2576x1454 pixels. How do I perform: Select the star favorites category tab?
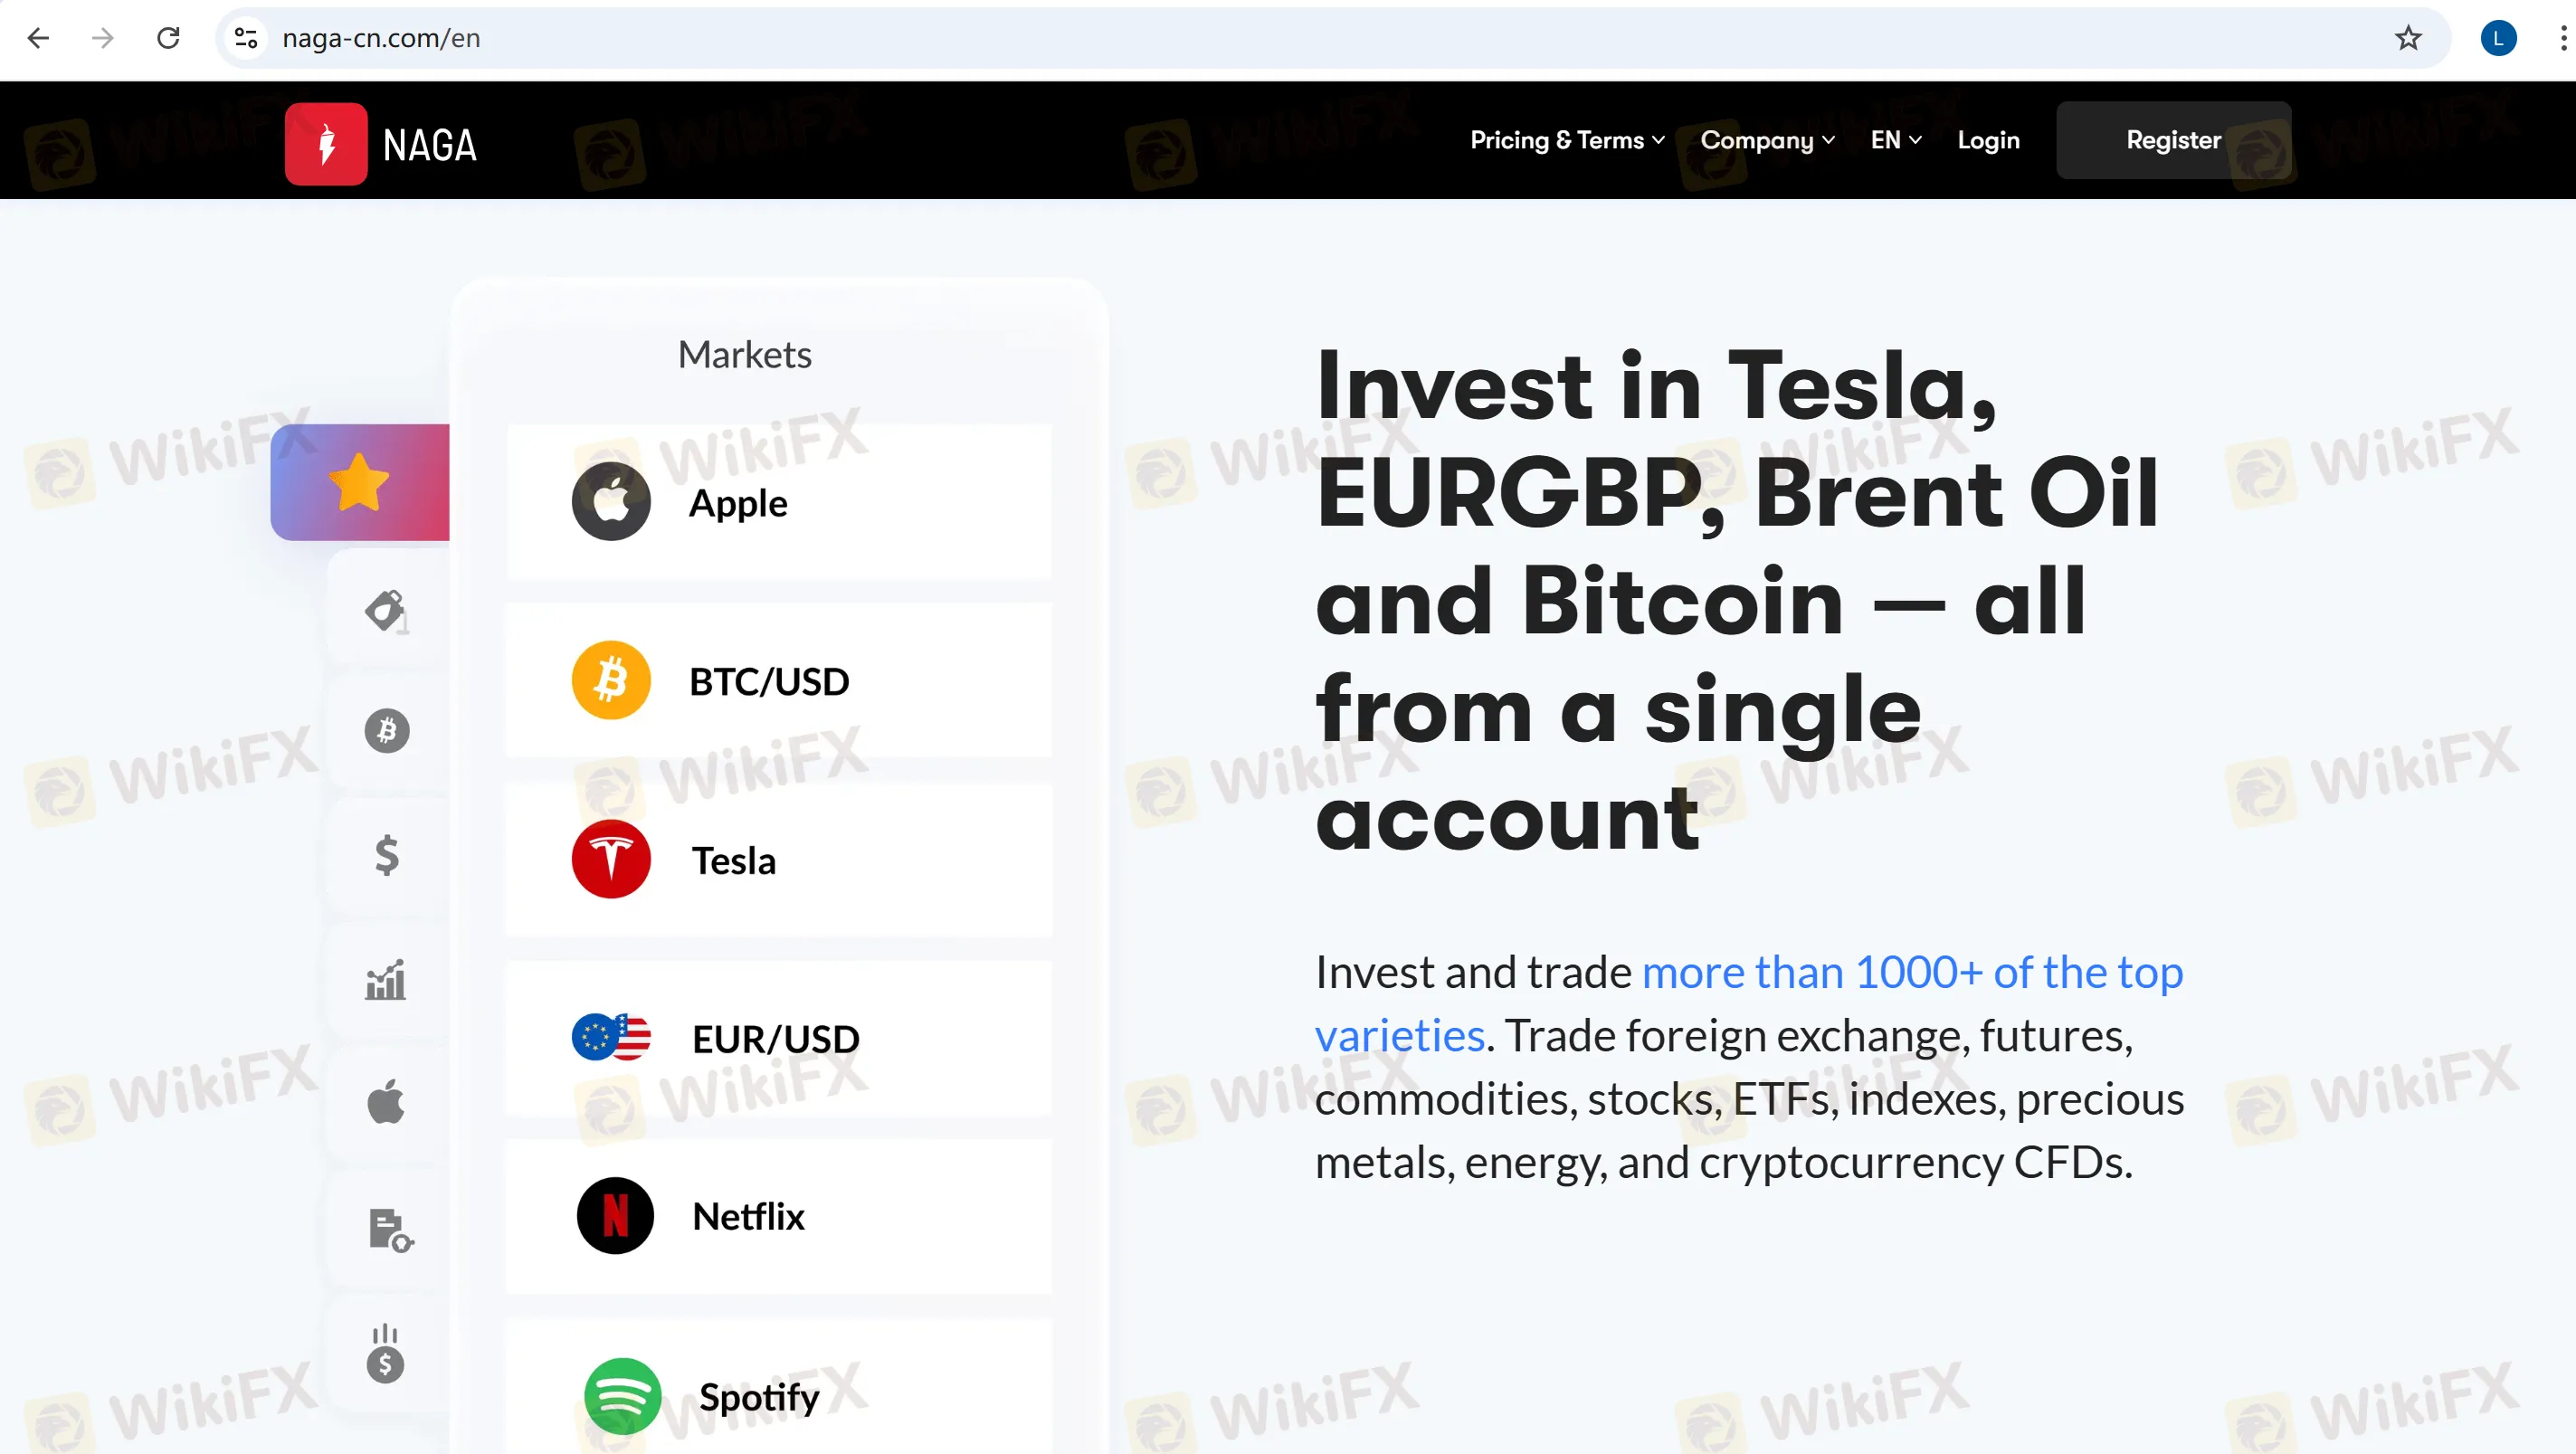(360, 482)
